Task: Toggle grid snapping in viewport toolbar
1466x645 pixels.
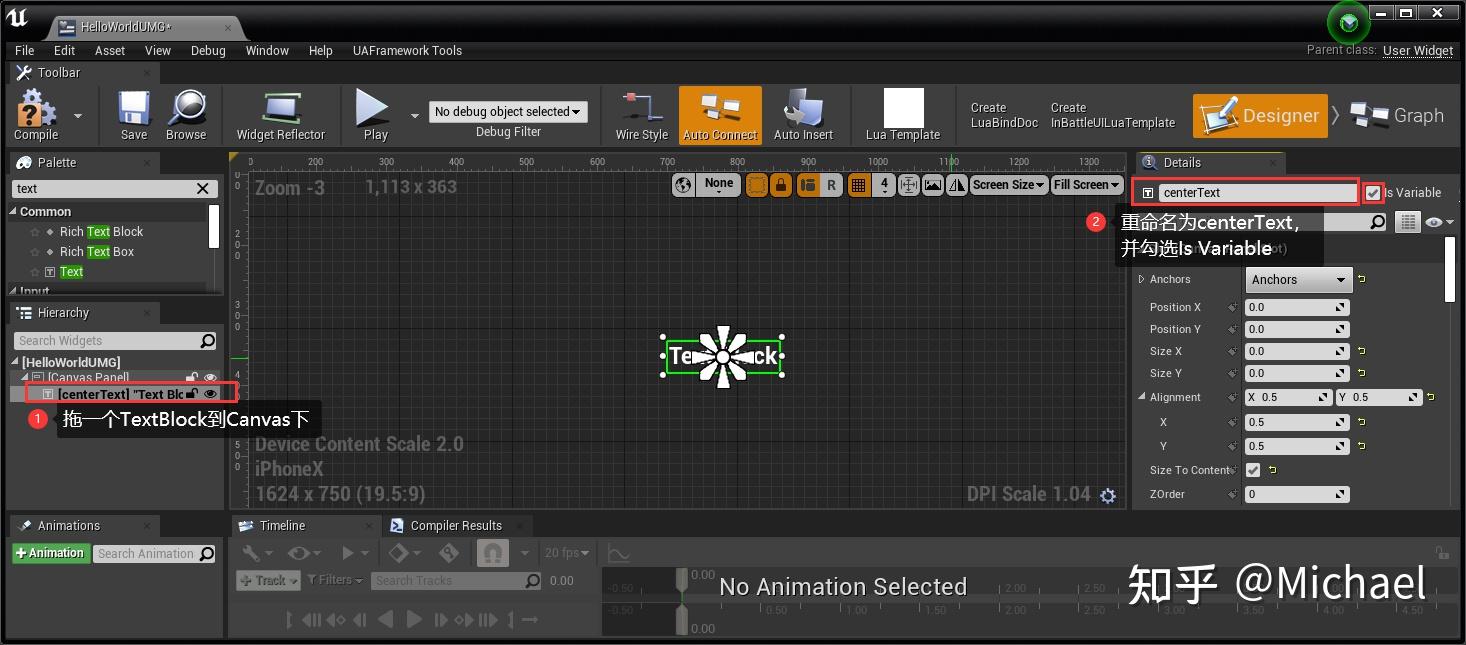Action: (858, 185)
